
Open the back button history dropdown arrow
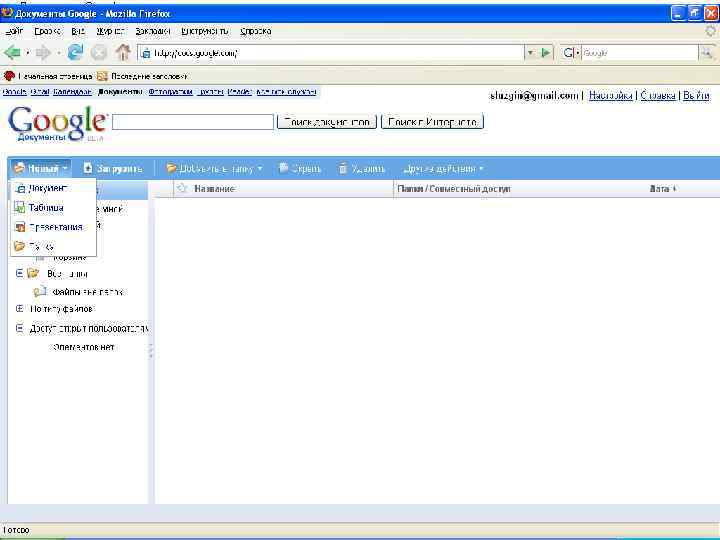[x=28, y=53]
